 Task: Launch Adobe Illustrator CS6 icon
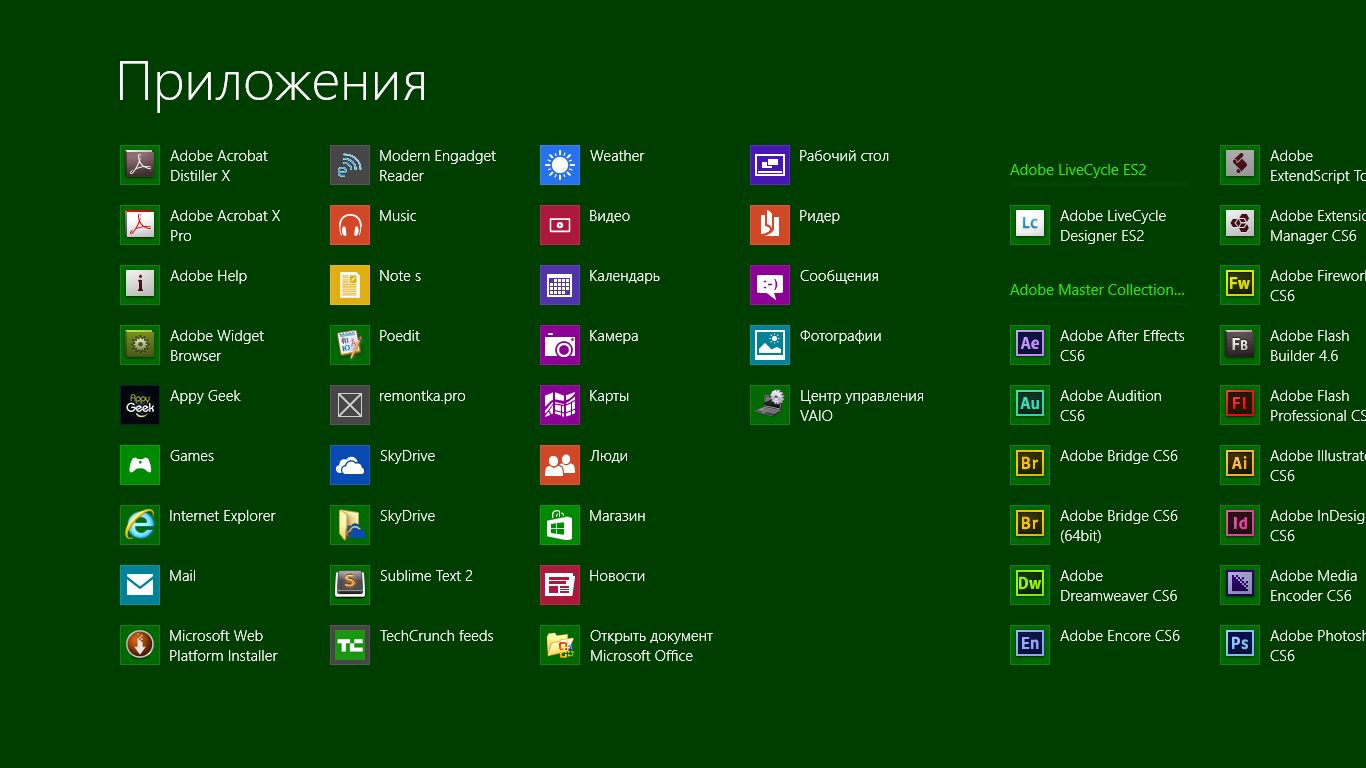click(1240, 465)
